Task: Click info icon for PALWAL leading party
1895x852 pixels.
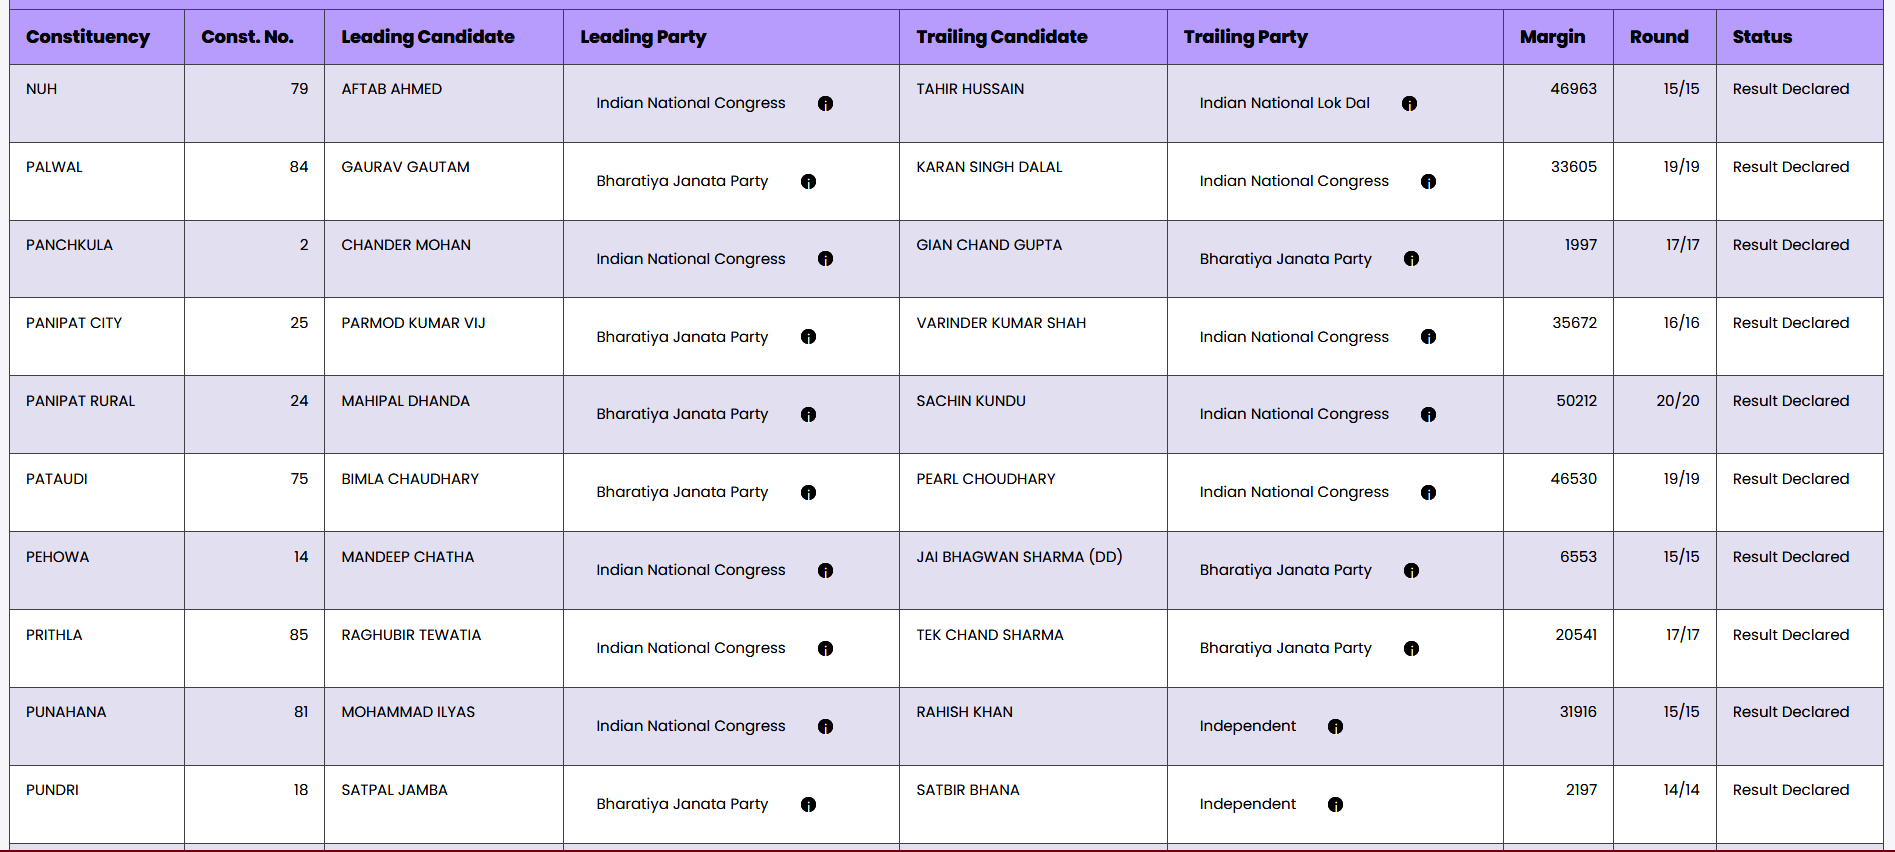Action: click(808, 182)
